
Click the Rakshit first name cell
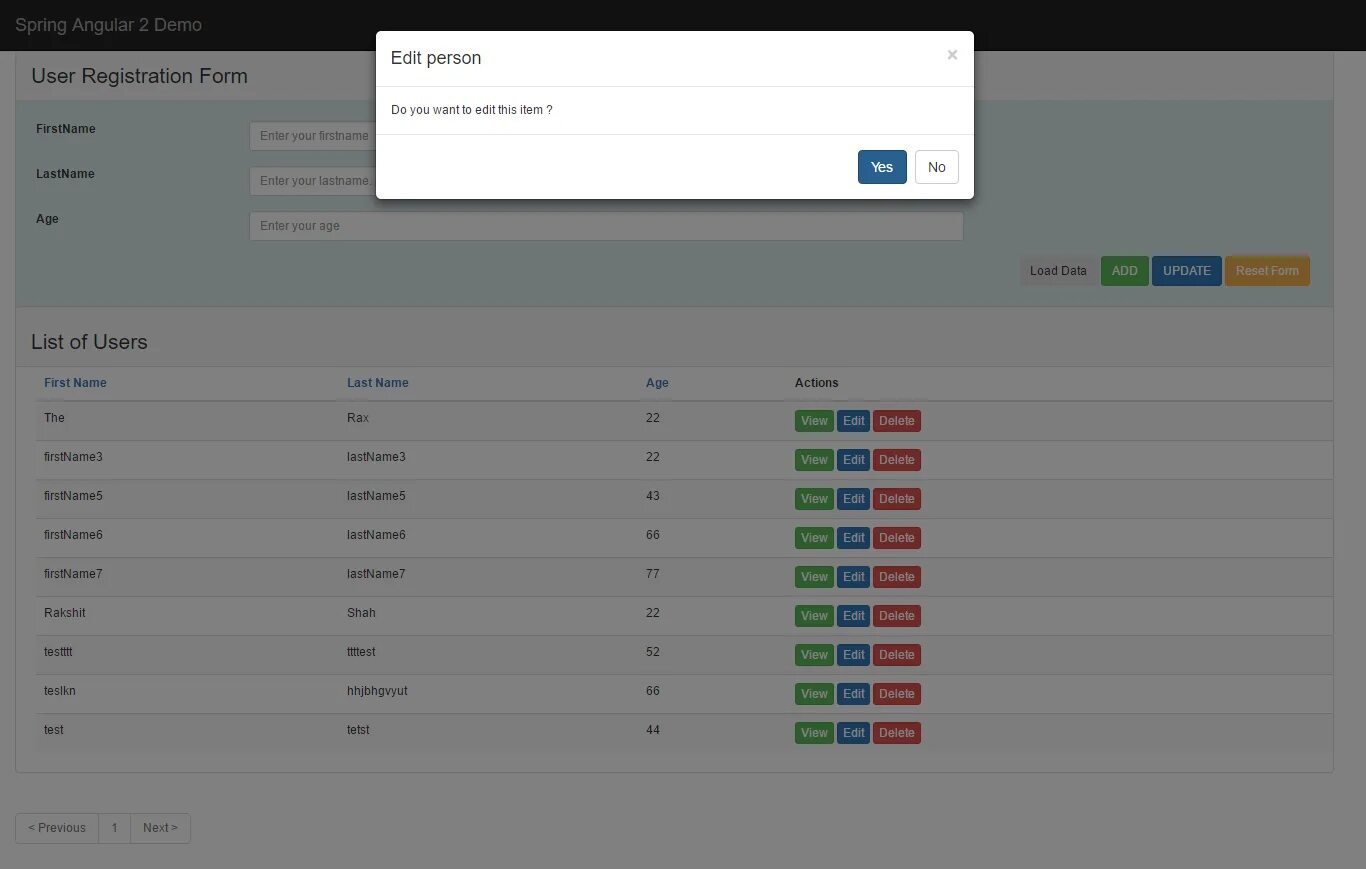pos(65,613)
